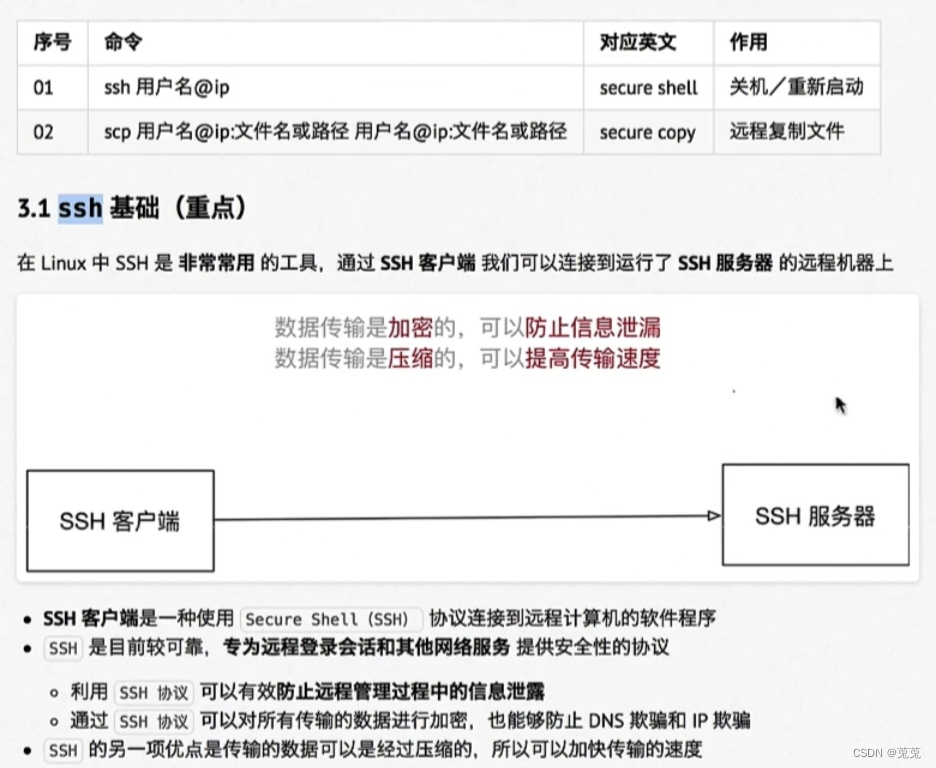
Task: Click the '序号' table header cell
Action: coord(53,42)
